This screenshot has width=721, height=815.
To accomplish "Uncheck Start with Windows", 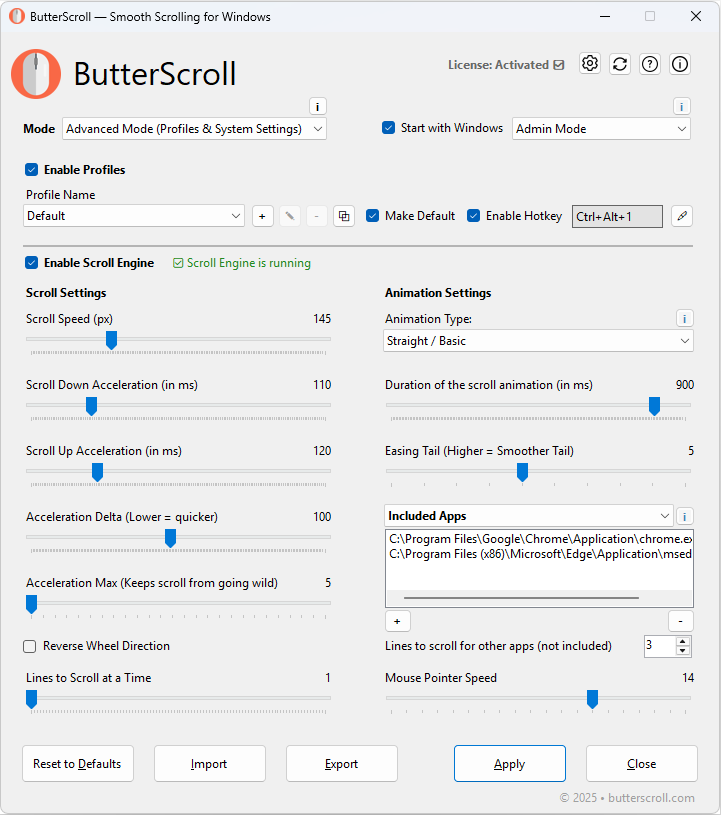I will point(388,128).
